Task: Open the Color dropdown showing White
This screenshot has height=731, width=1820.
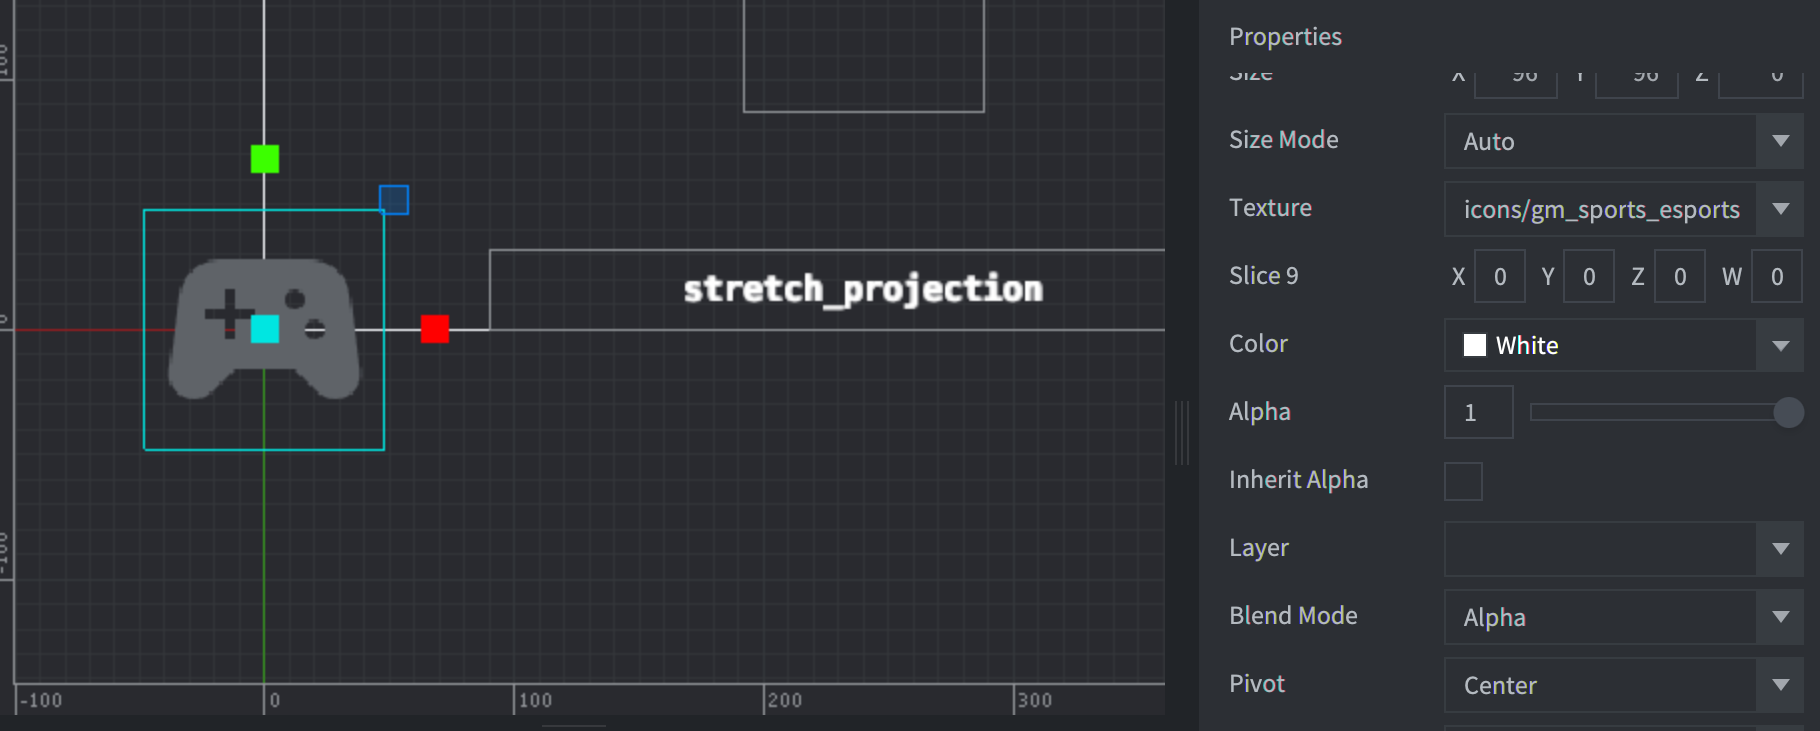Action: [1781, 345]
